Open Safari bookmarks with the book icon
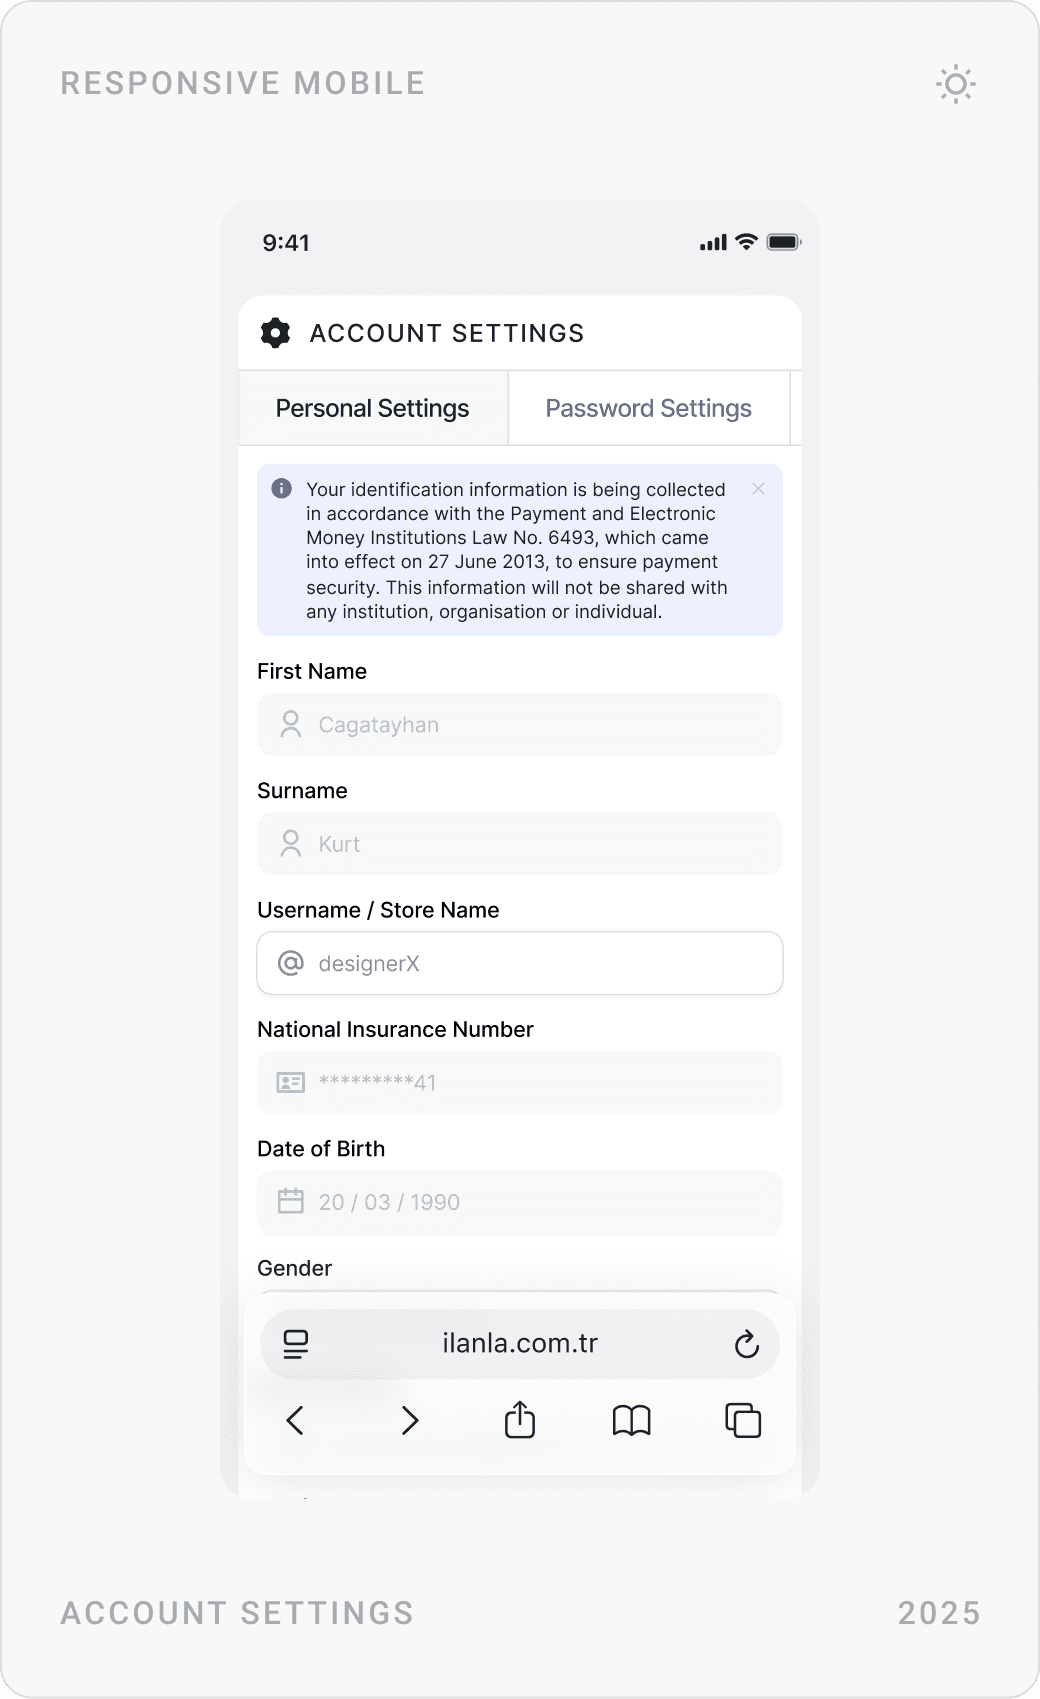Screen dimensions: 1040x1699 631,1420
